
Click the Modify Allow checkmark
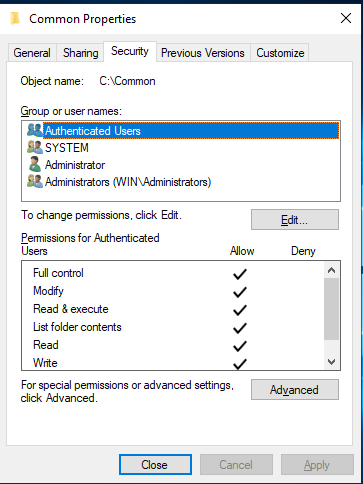(x=240, y=292)
